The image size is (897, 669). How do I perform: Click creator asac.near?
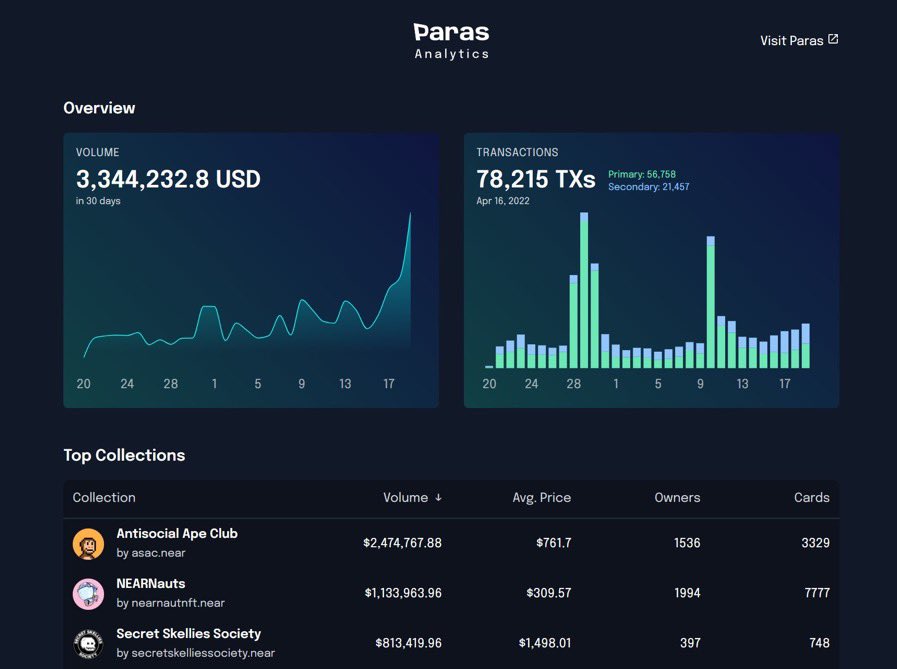click(158, 553)
